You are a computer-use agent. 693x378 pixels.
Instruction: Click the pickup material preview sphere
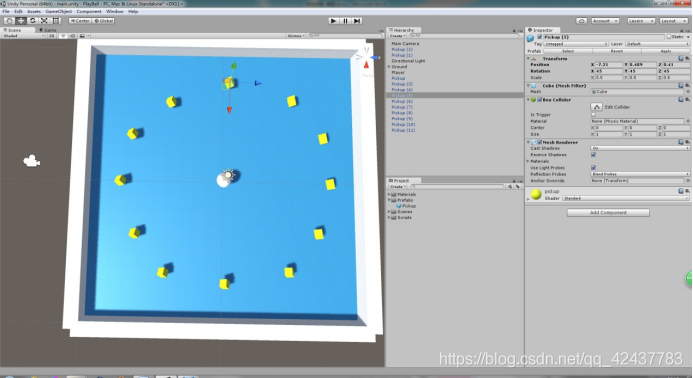536,195
